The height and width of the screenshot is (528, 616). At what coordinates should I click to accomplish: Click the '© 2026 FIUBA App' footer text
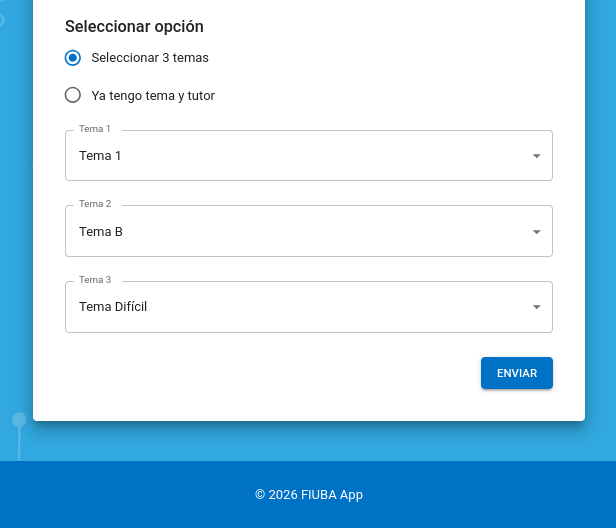click(308, 495)
